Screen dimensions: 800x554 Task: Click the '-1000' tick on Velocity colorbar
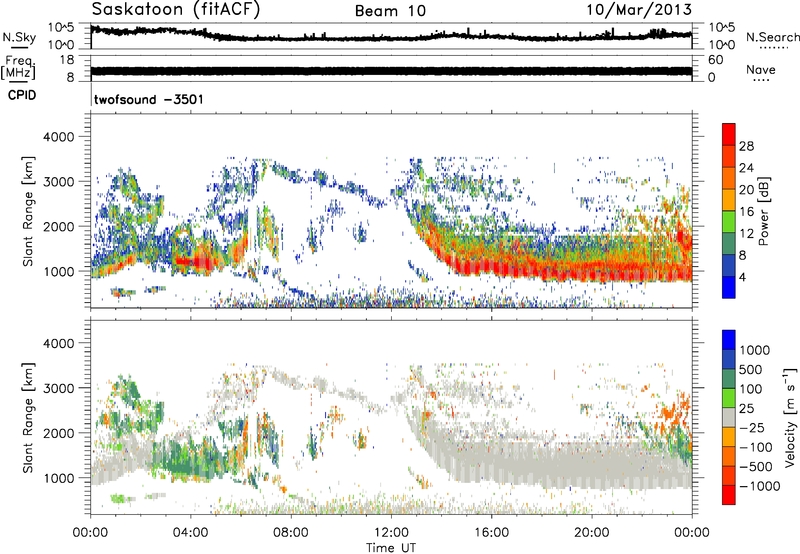pyautogui.click(x=759, y=486)
